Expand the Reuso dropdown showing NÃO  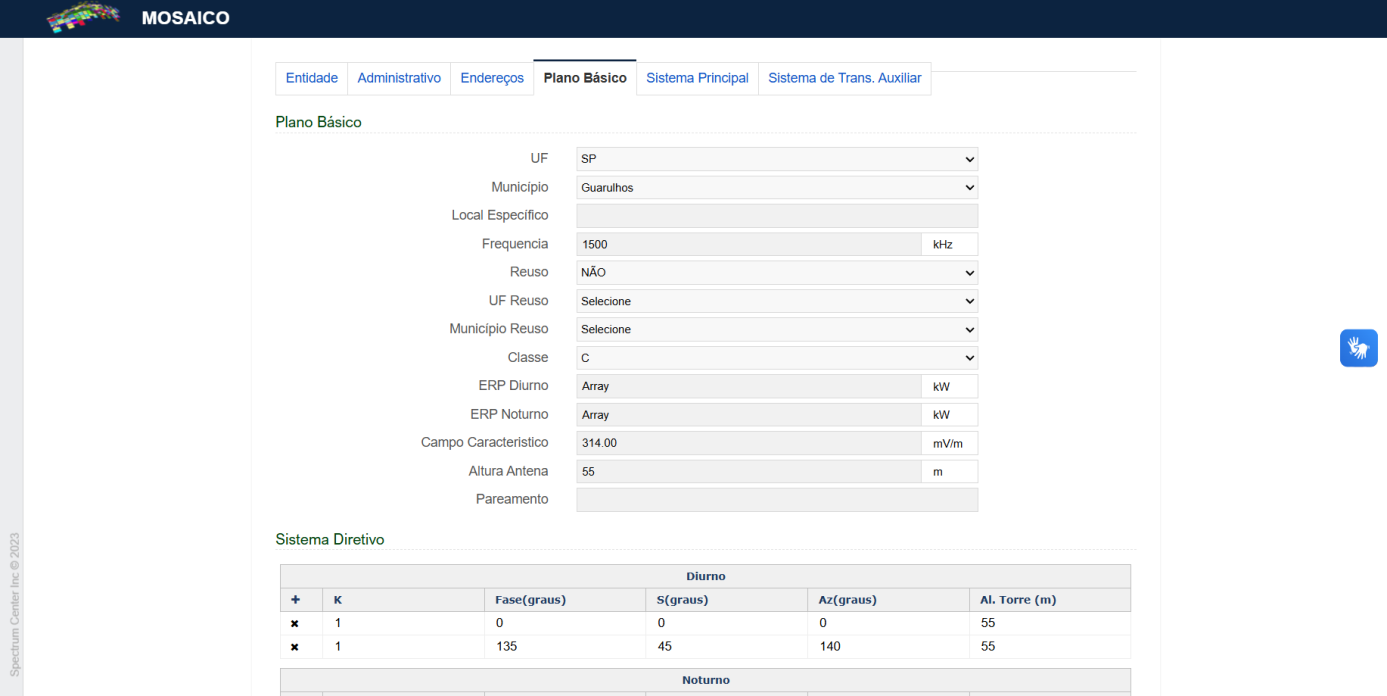point(777,272)
